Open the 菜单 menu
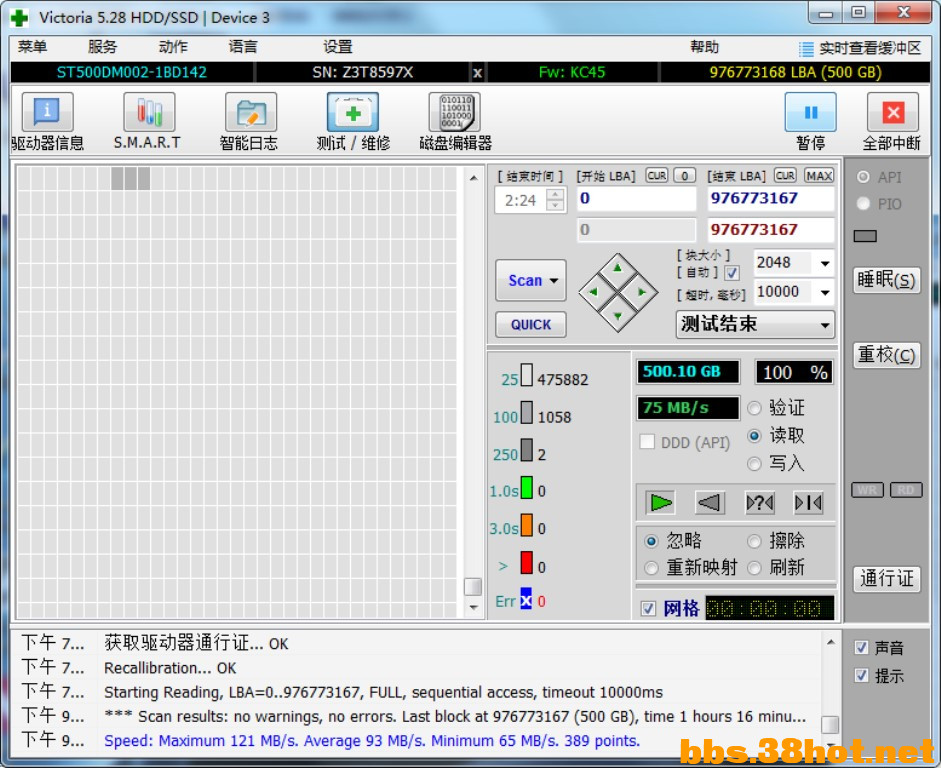Image resolution: width=941 pixels, height=768 pixels. [32, 47]
